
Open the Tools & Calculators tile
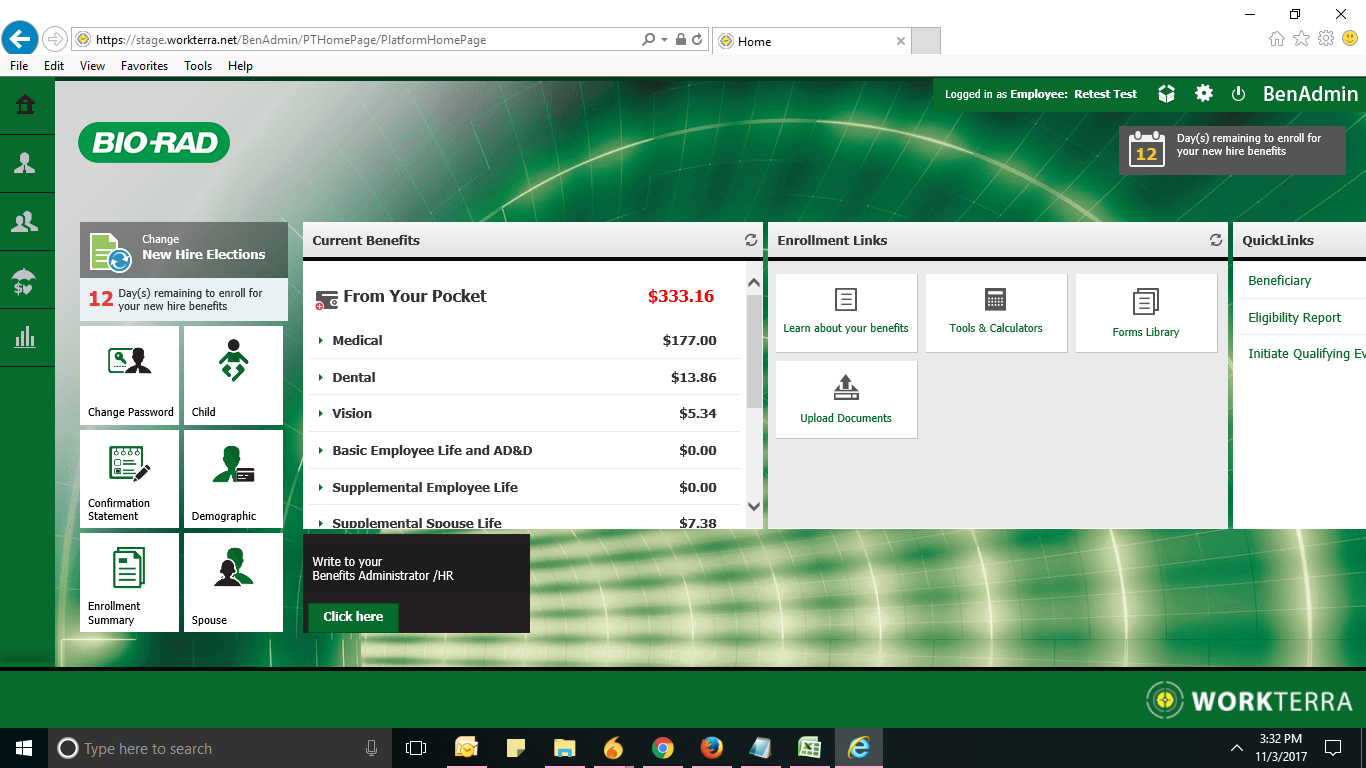coord(995,312)
